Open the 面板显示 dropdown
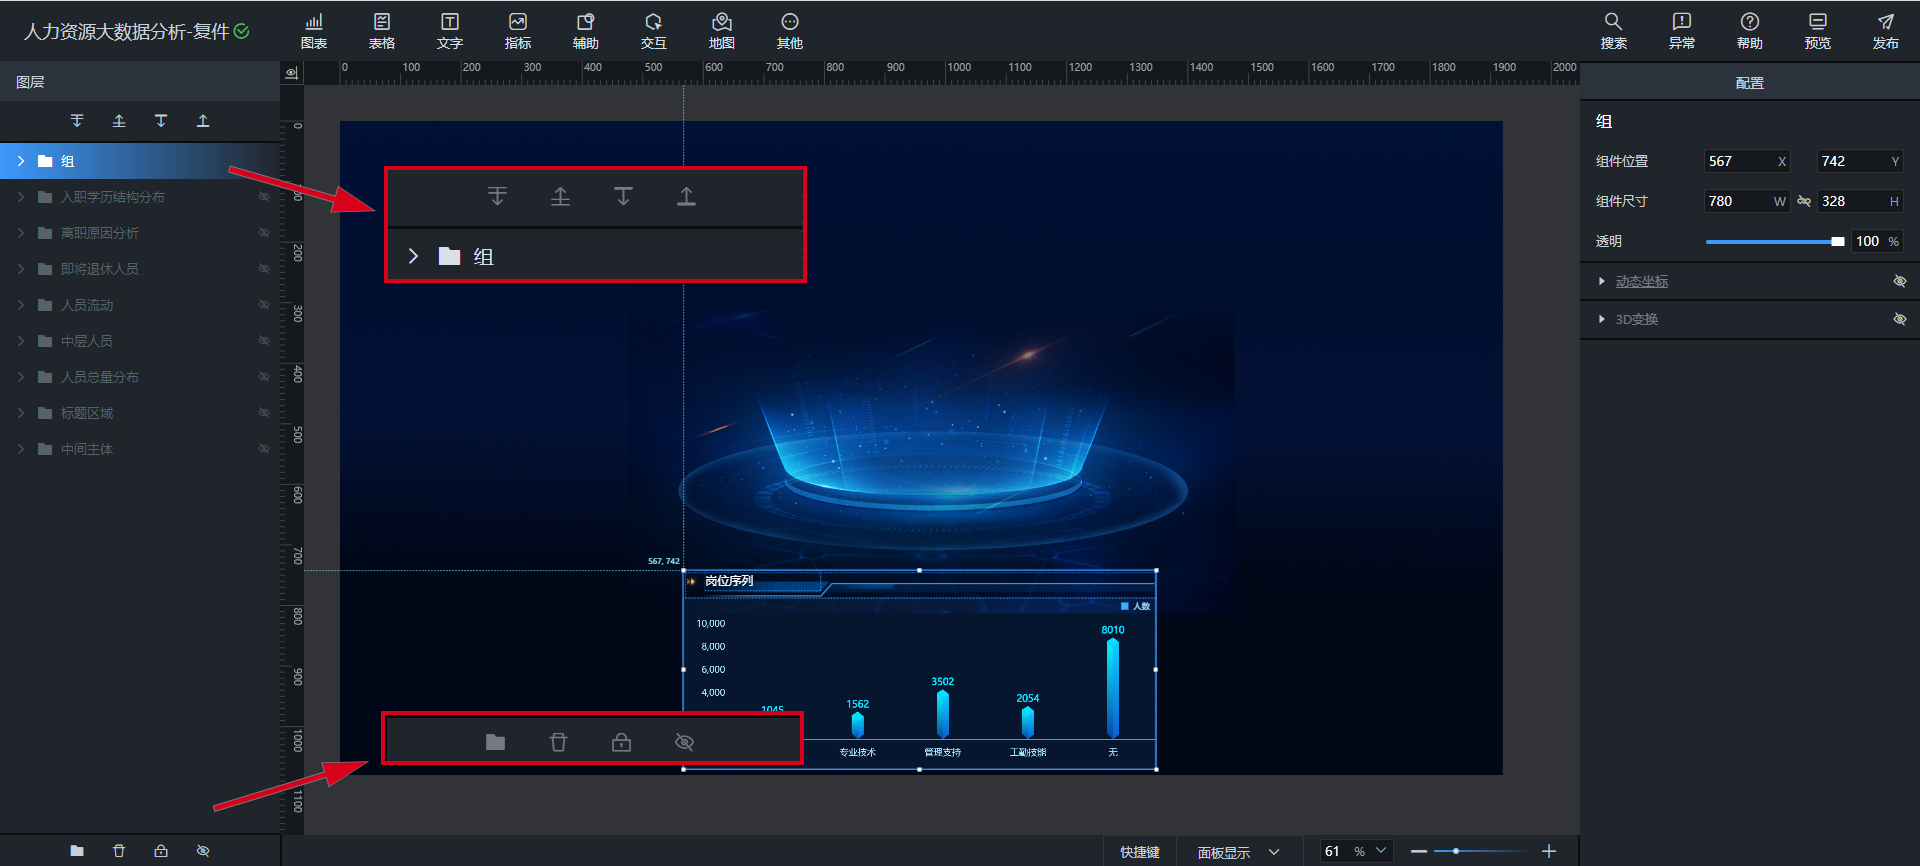The width and height of the screenshot is (1920, 866). [x=1238, y=852]
